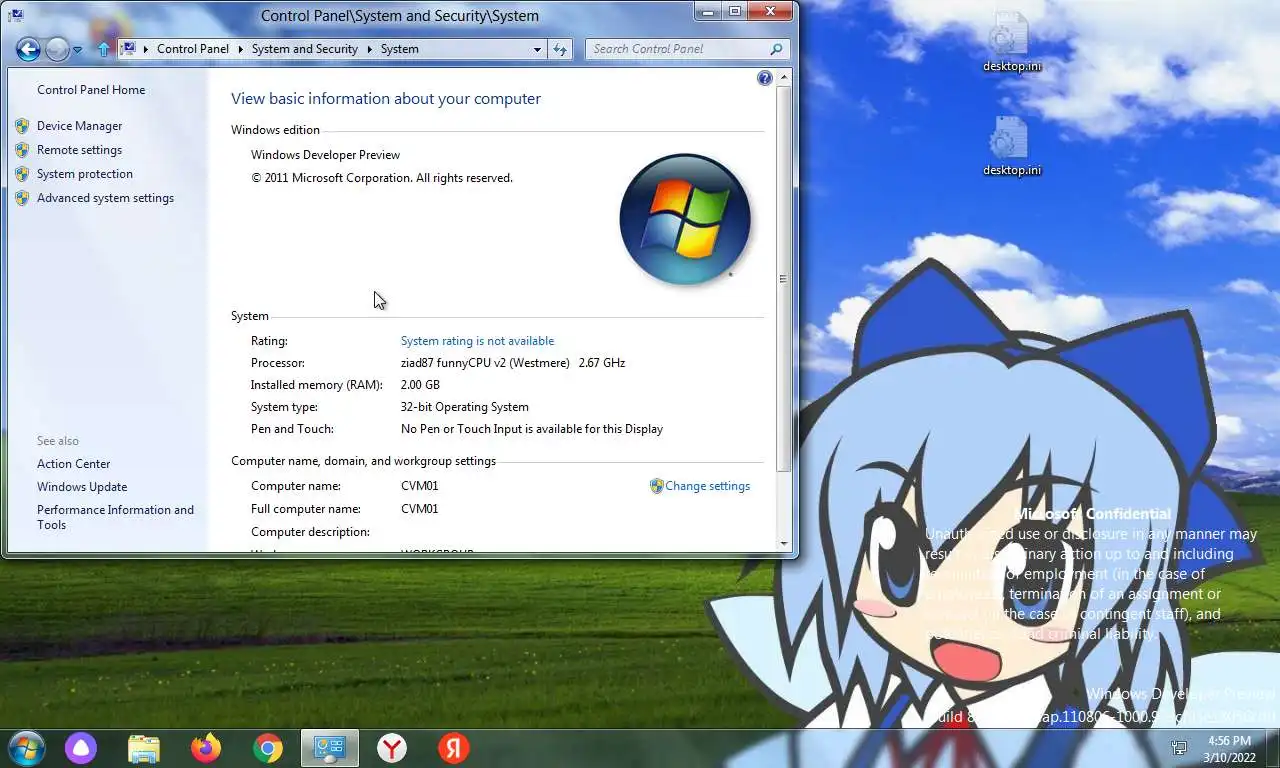The width and height of the screenshot is (1280, 768).
Task: Click the shield icon beside System protection
Action: coord(22,174)
